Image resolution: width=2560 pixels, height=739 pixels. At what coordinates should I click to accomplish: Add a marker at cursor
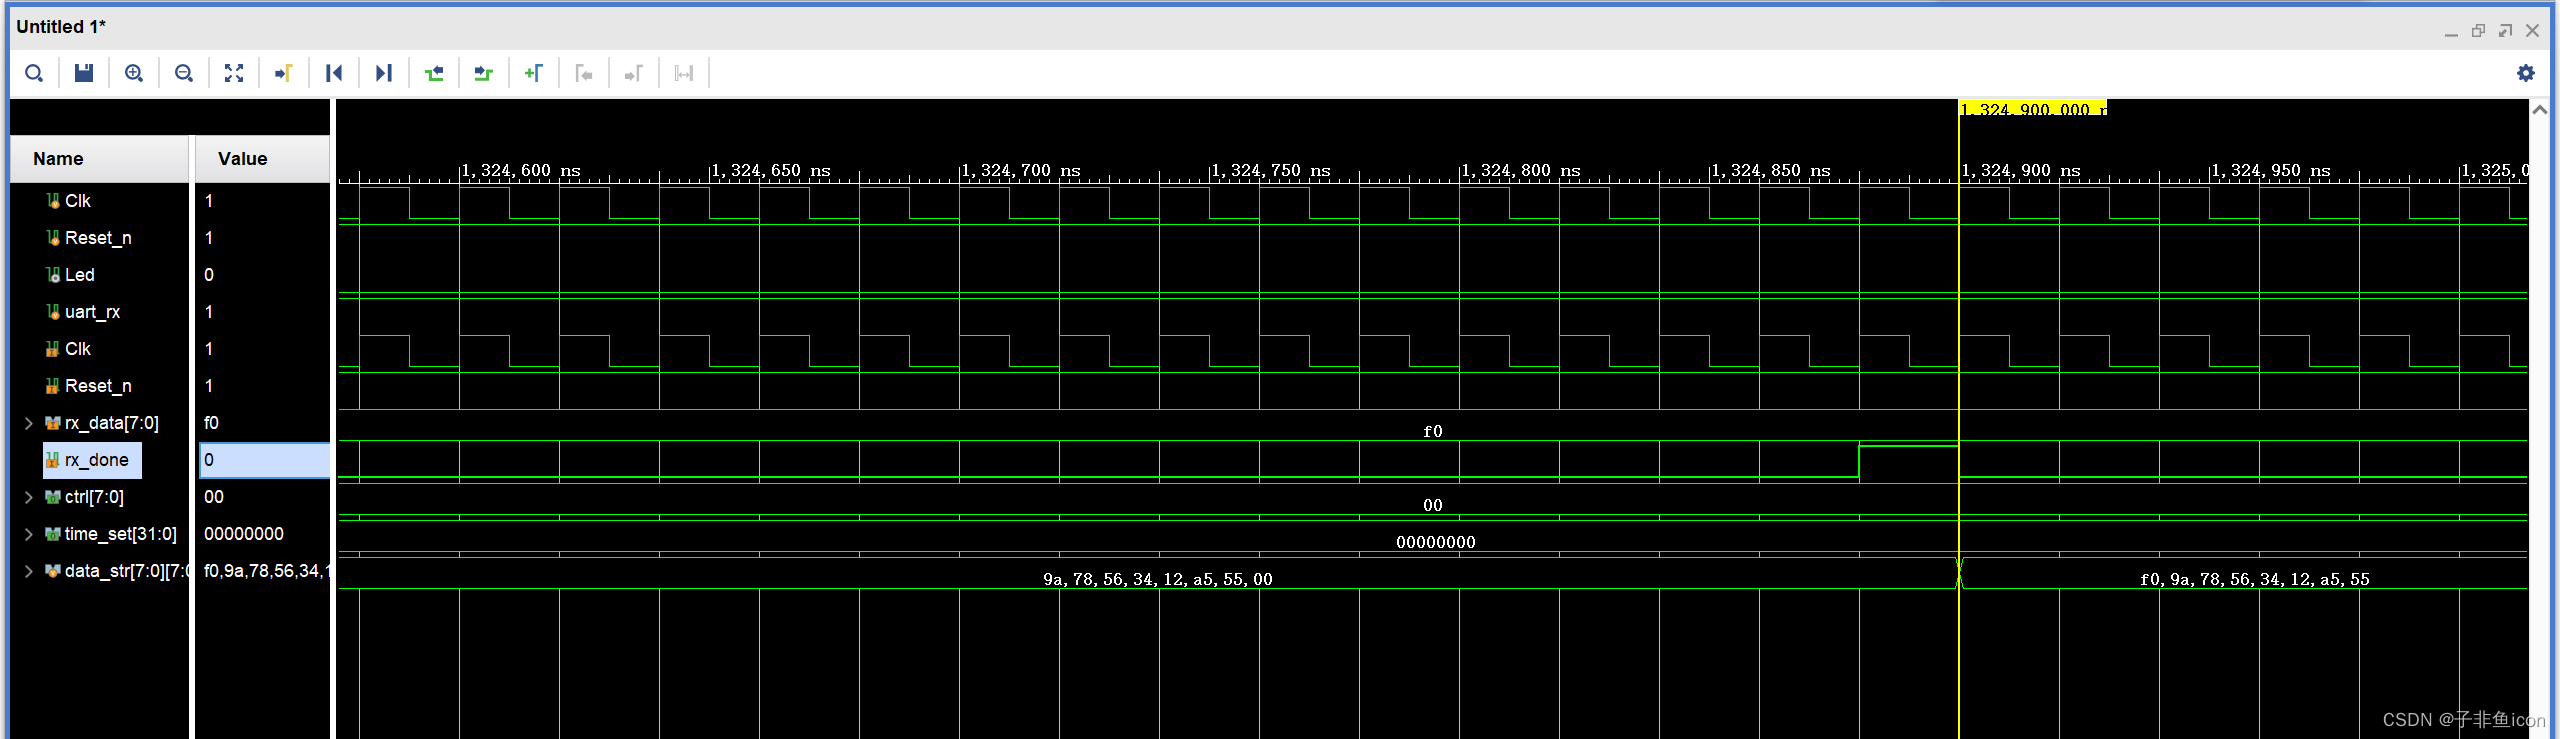(x=534, y=73)
